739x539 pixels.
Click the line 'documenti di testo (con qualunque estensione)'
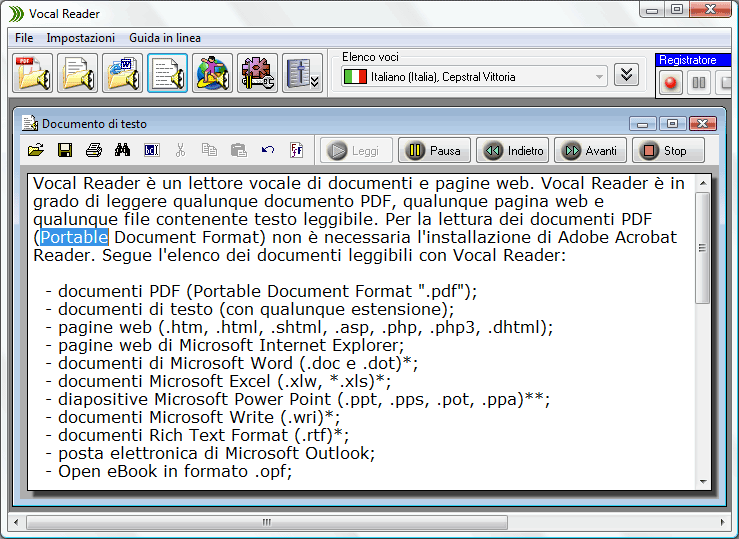250,309
